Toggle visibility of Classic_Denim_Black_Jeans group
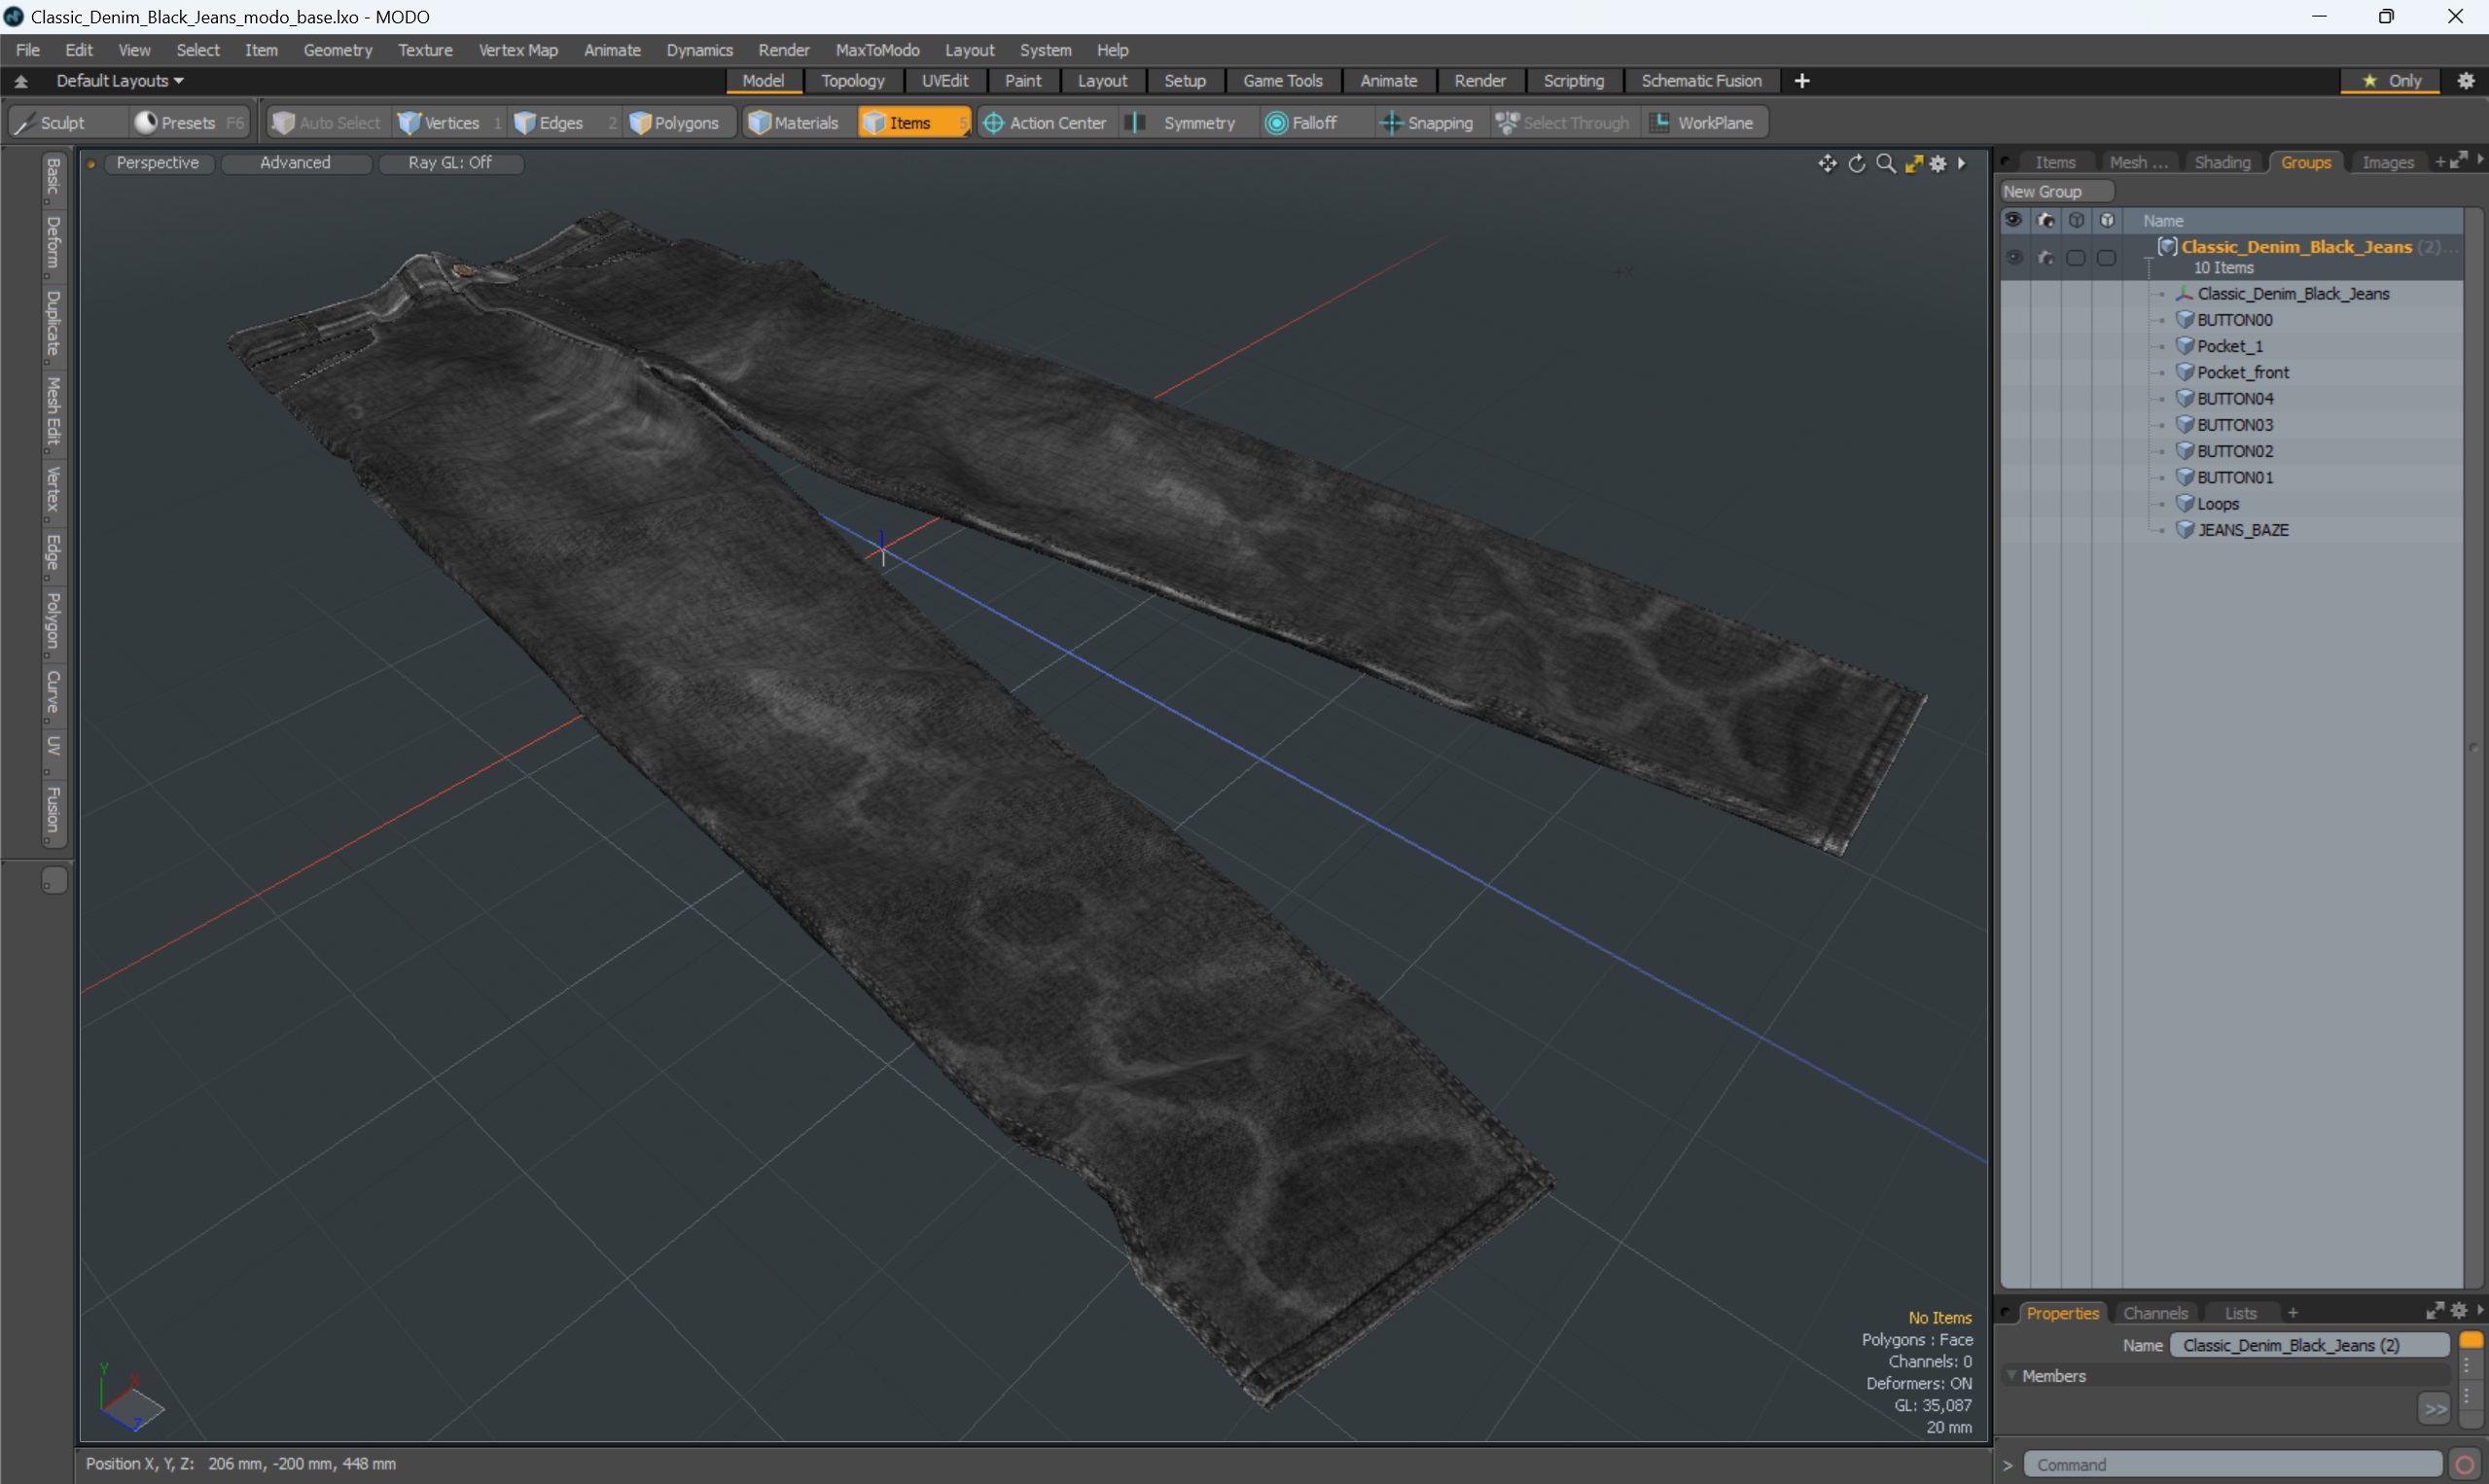2489x1484 pixels. (2014, 257)
